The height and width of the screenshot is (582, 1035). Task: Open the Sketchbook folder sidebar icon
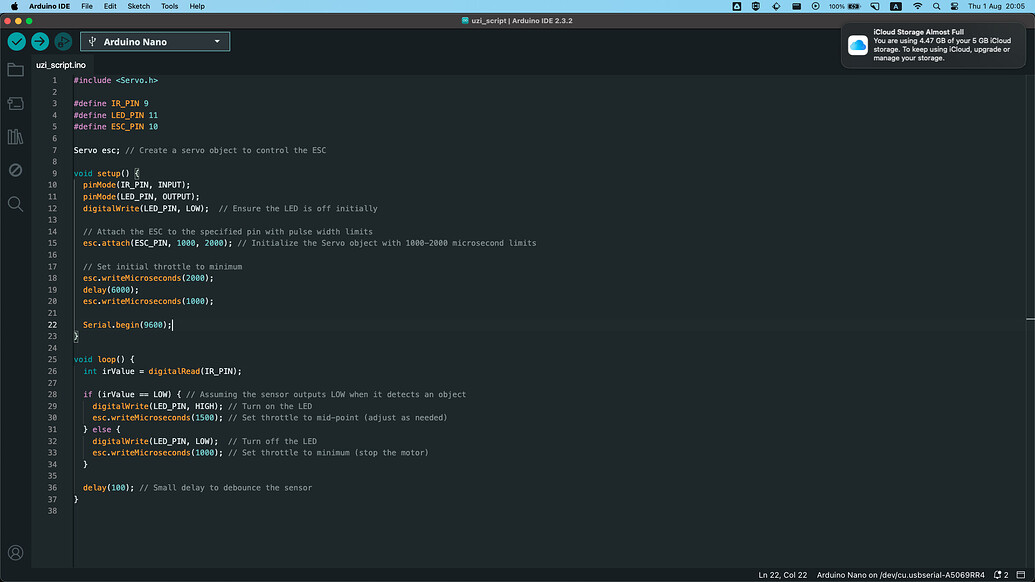click(15, 70)
